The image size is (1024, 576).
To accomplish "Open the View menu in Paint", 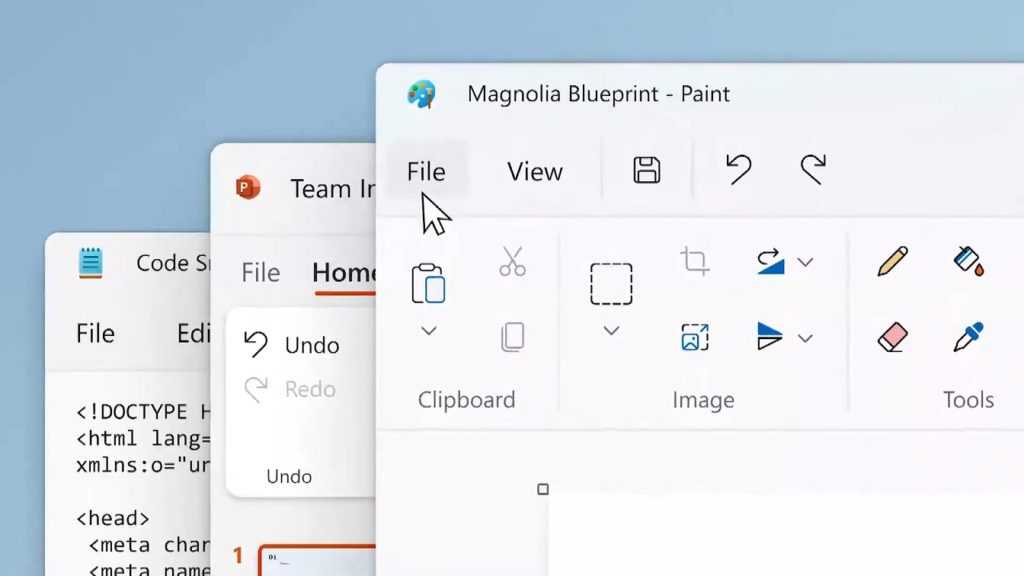I will pyautogui.click(x=535, y=171).
